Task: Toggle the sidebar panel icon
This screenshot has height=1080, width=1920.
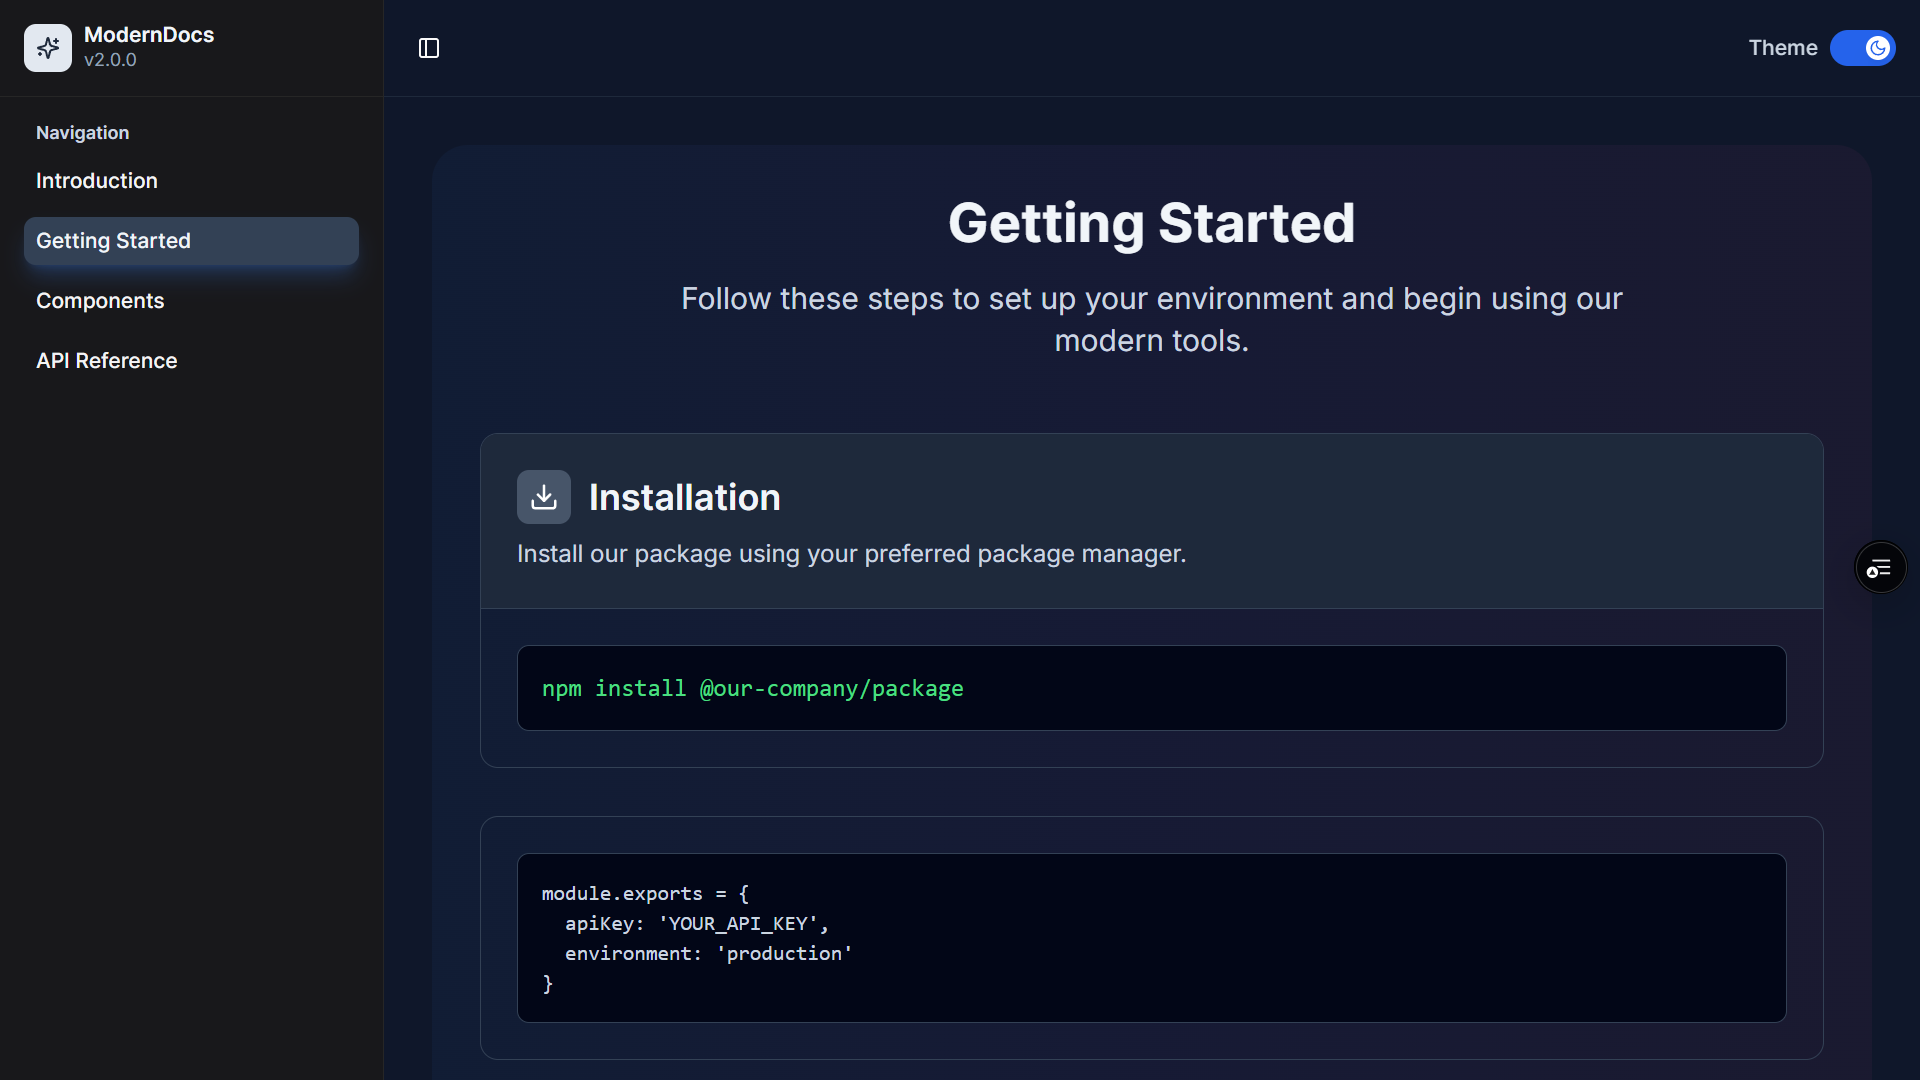Action: pos(429,48)
